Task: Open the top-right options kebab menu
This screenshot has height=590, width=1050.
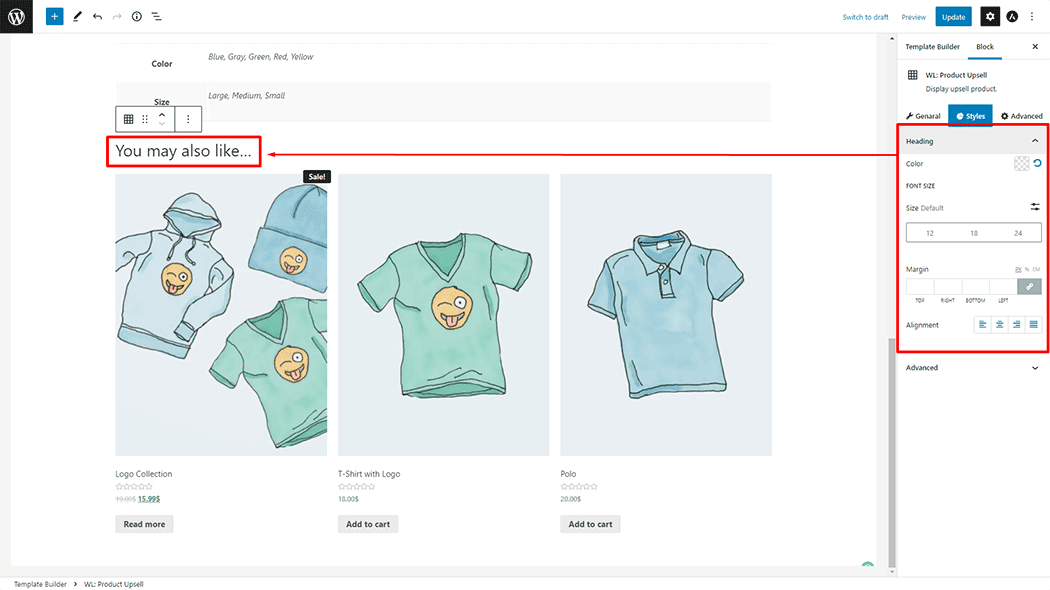Action: [1032, 17]
